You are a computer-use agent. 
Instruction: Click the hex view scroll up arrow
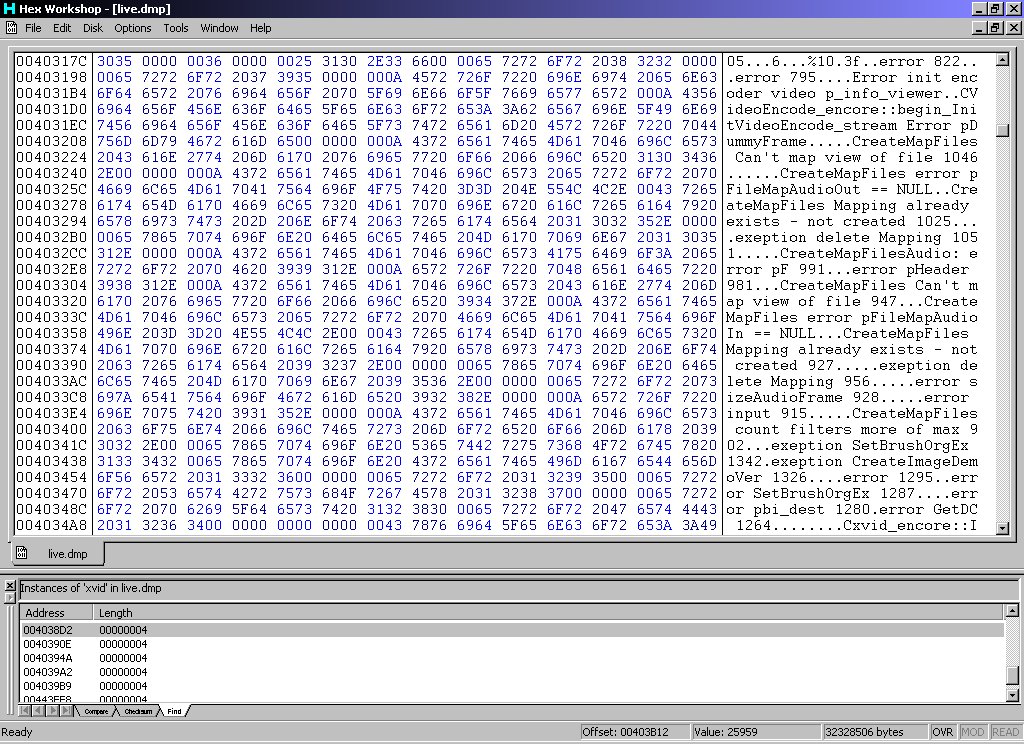1002,60
